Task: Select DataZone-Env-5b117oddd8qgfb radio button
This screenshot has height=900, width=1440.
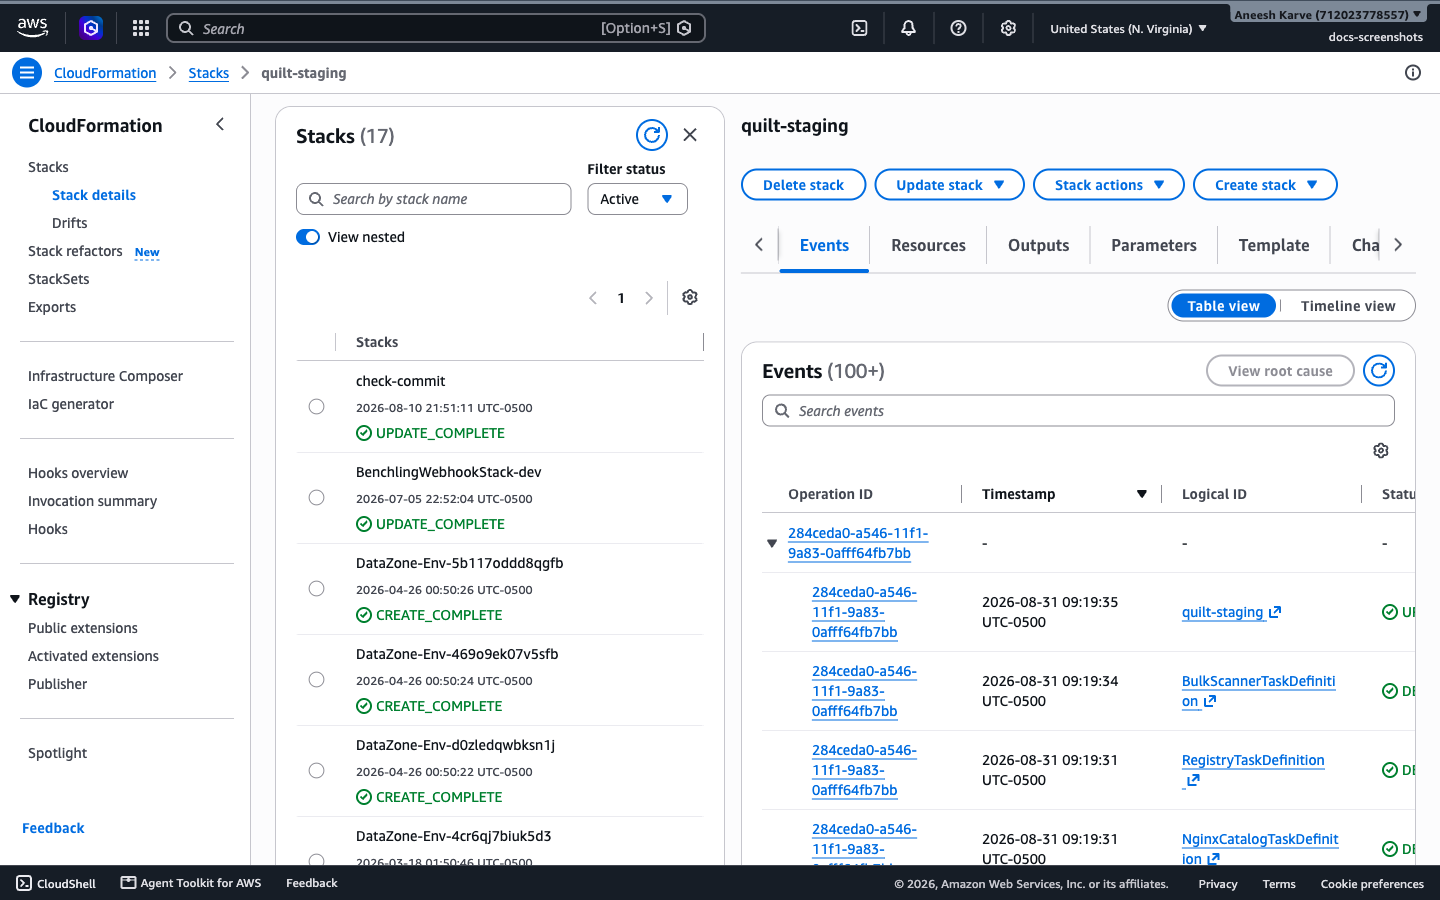Action: [x=316, y=588]
